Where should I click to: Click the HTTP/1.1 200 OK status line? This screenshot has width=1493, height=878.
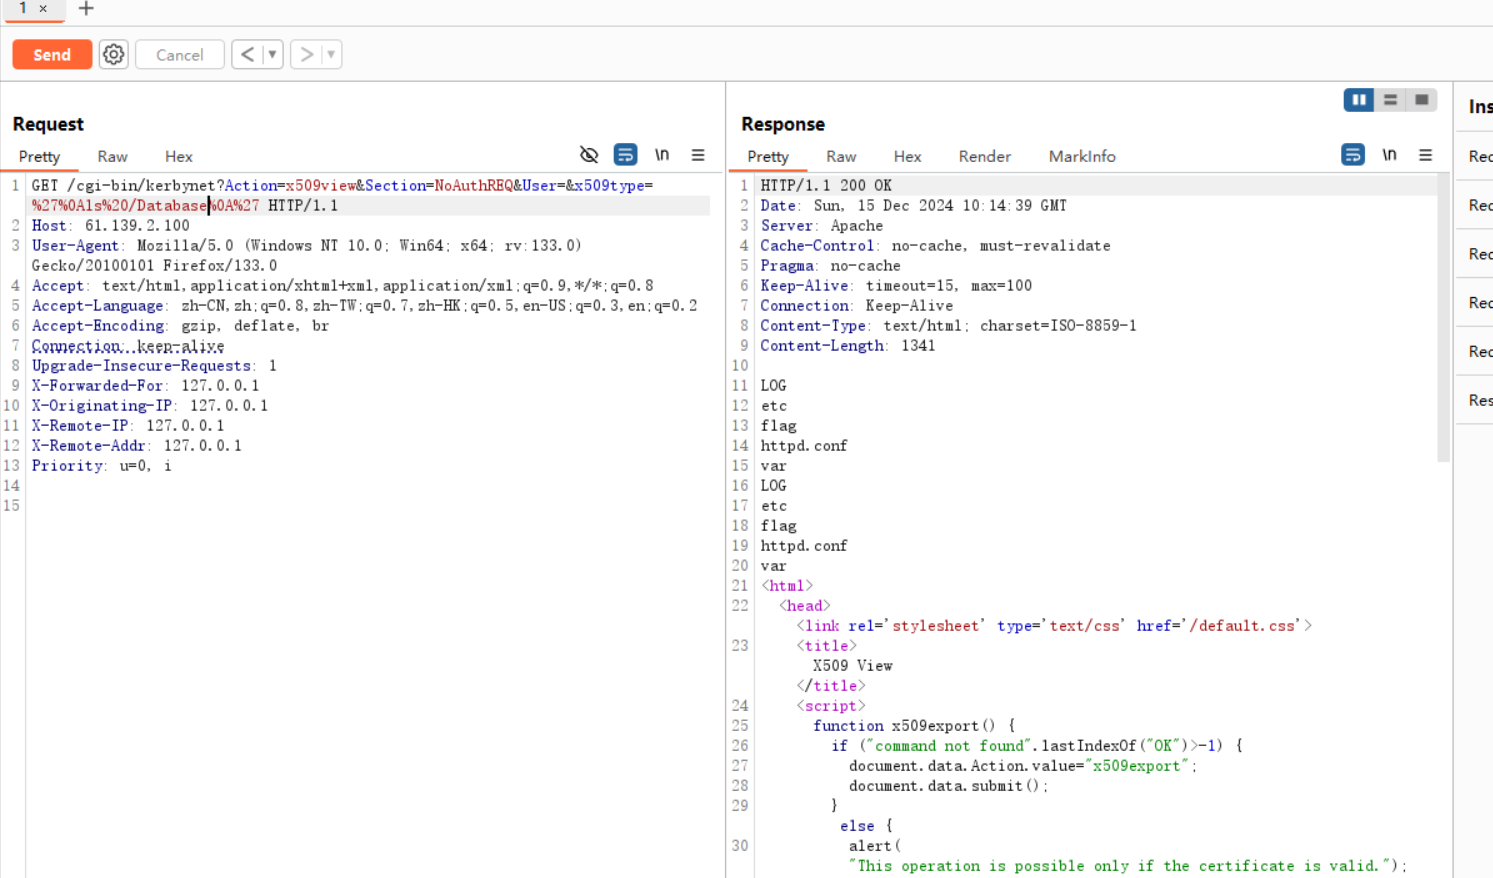tap(826, 185)
